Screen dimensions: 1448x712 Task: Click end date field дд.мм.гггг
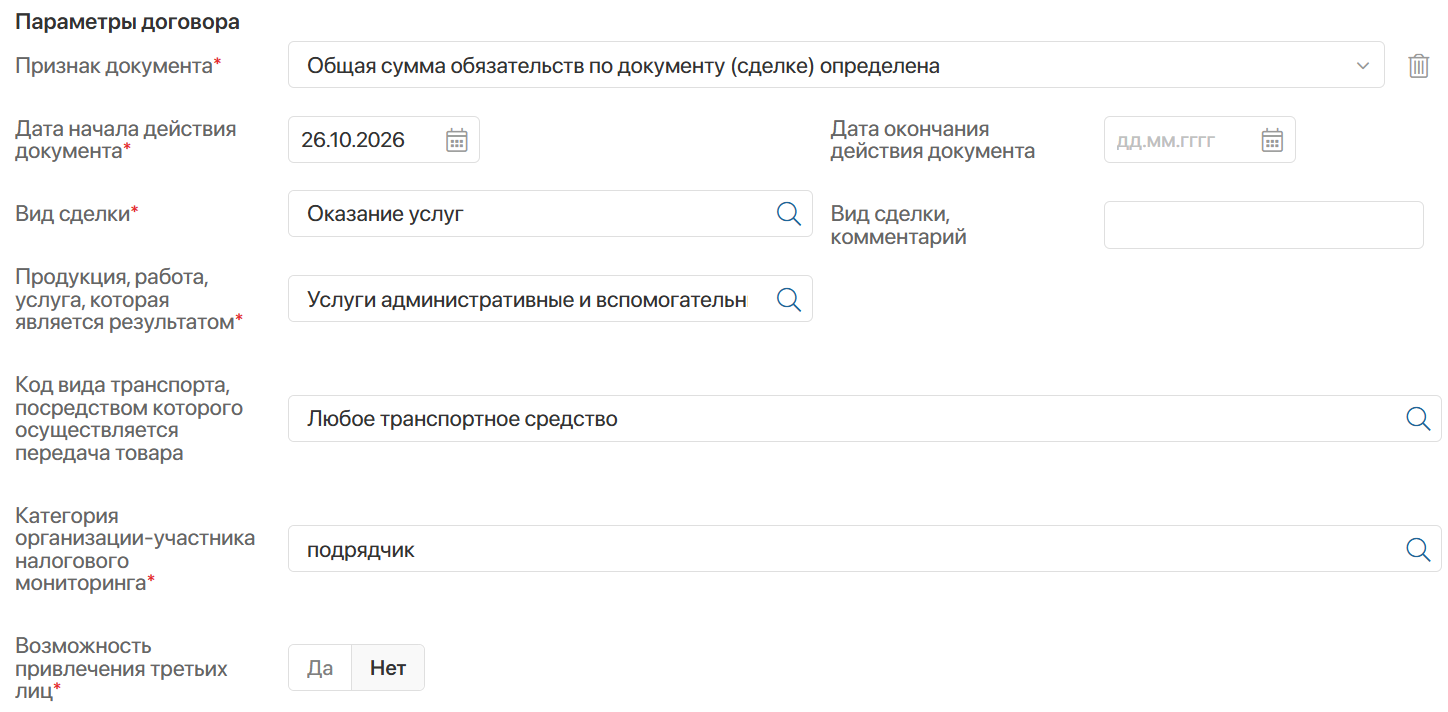(1200, 140)
